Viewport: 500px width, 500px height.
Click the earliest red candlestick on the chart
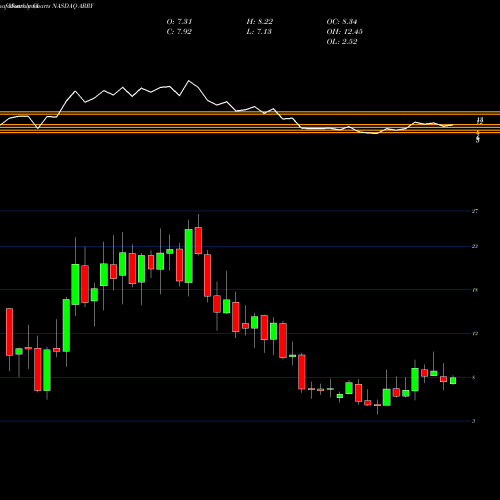click(9, 332)
